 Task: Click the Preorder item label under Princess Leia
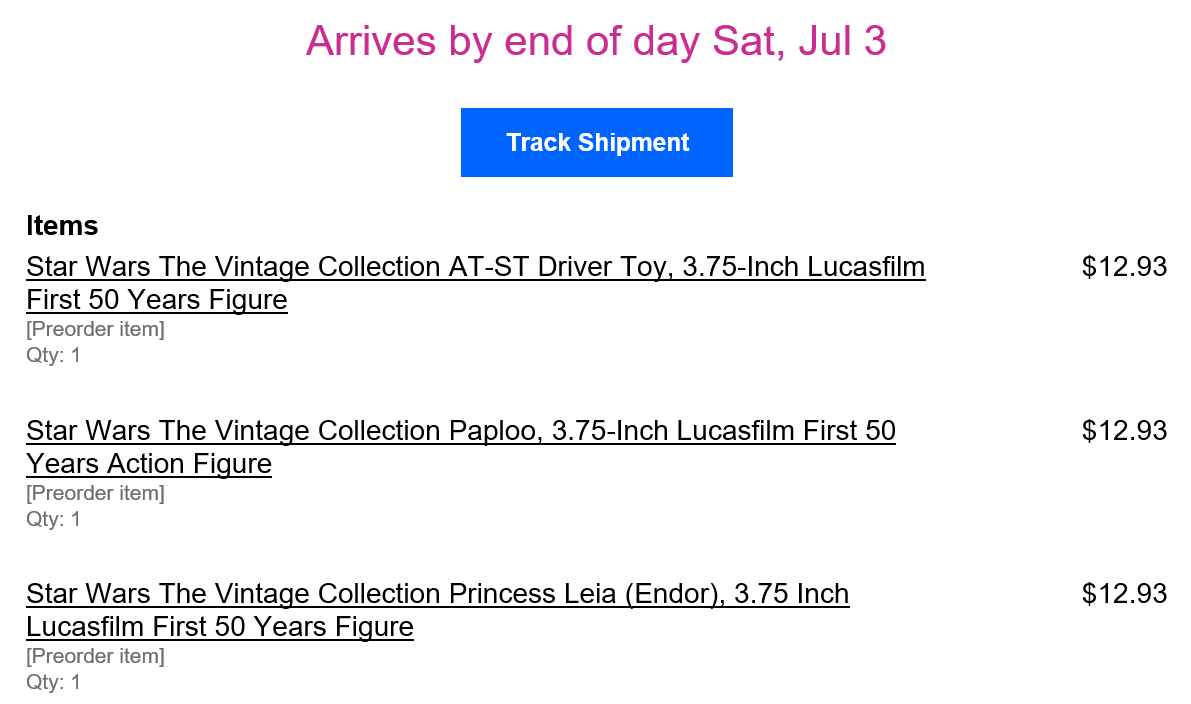coord(95,656)
